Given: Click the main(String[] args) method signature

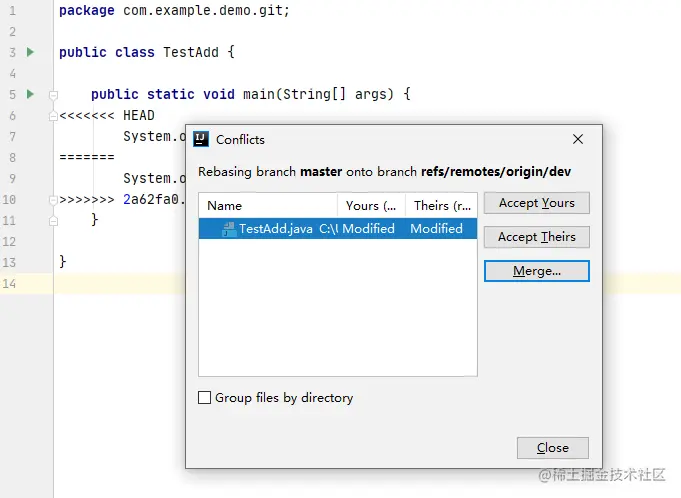Looking at the screenshot, I should (318, 94).
